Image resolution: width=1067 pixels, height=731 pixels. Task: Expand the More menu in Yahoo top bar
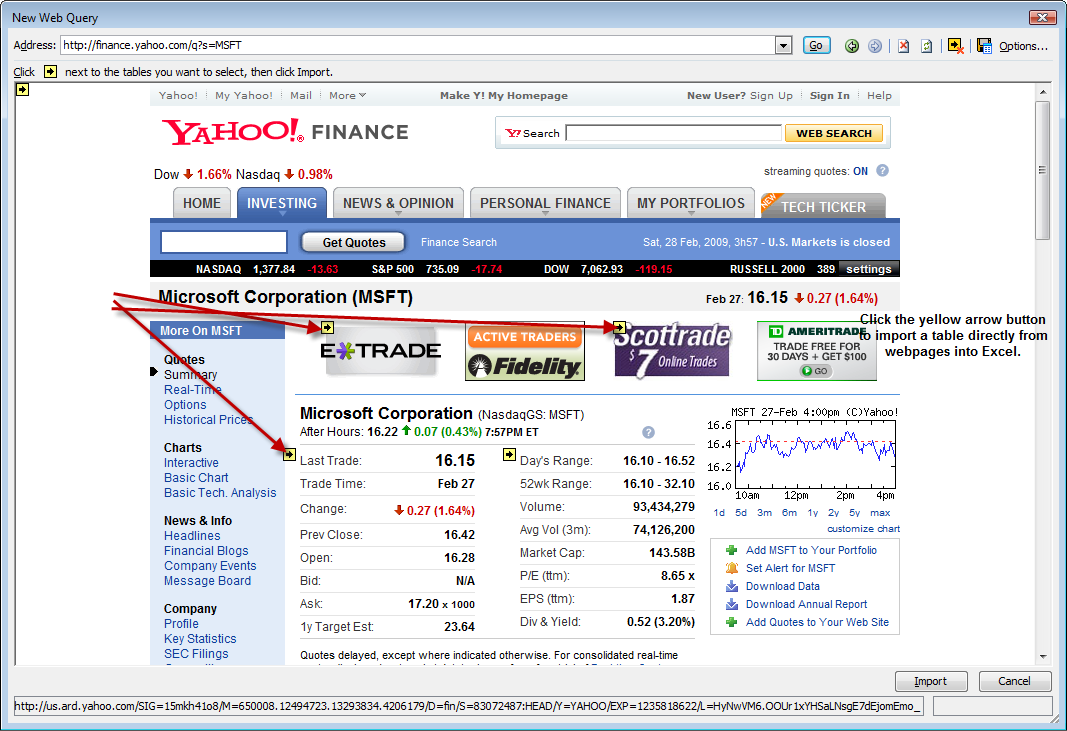tap(347, 95)
